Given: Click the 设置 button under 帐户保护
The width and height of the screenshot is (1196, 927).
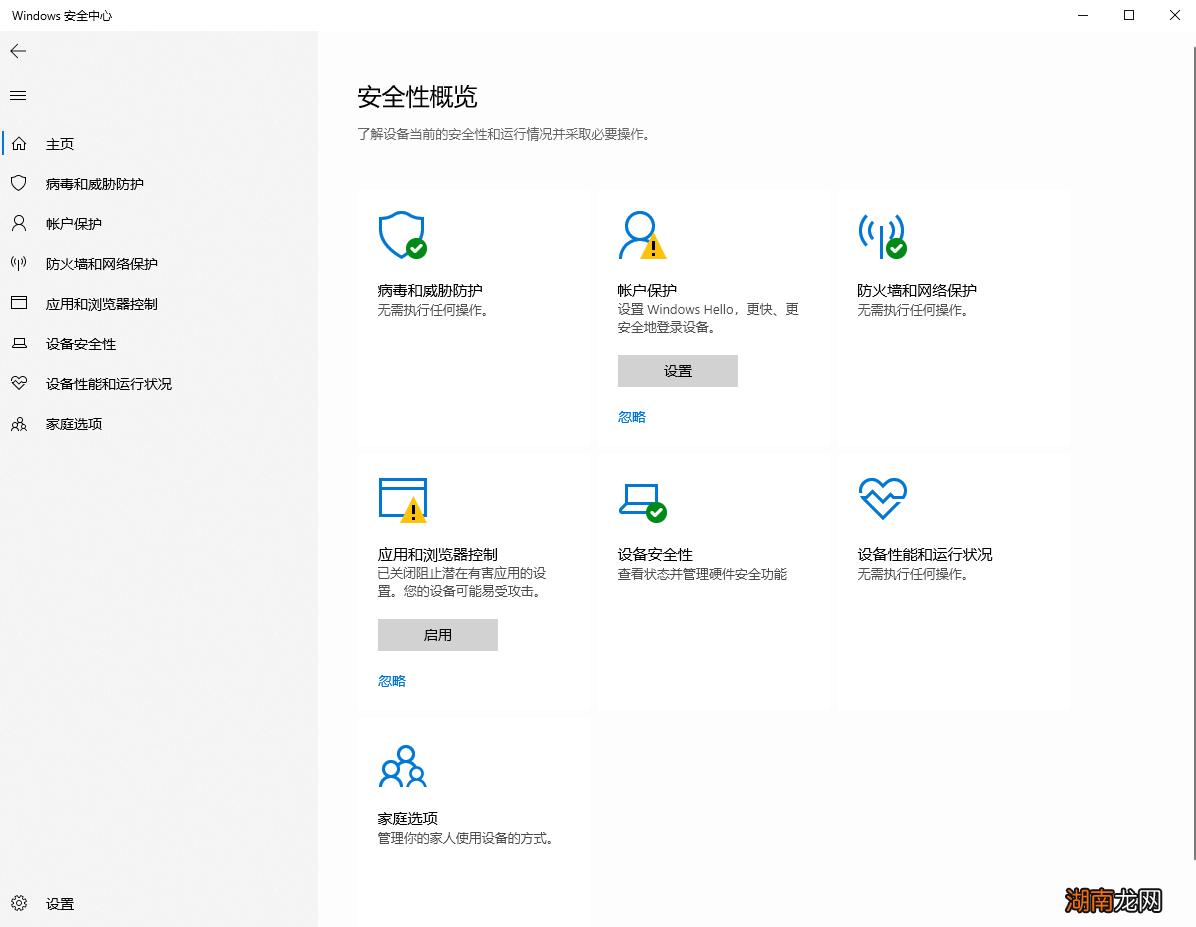Looking at the screenshot, I should [677, 371].
